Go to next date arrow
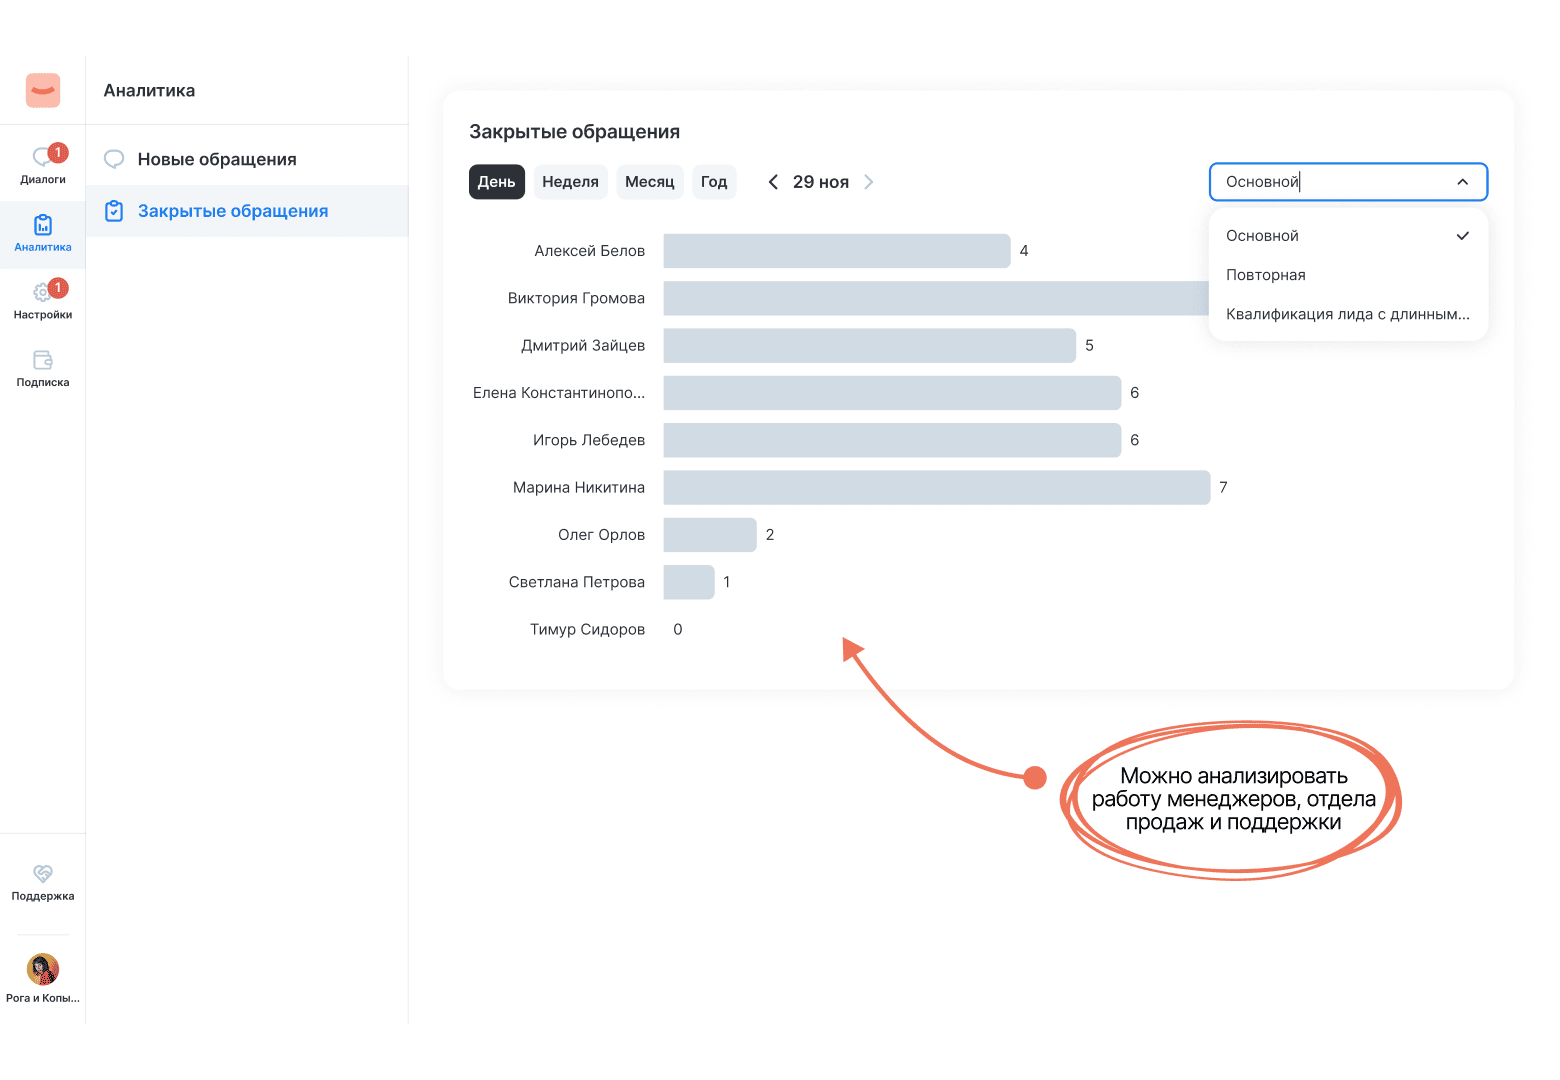1560x1080 pixels. (x=869, y=182)
